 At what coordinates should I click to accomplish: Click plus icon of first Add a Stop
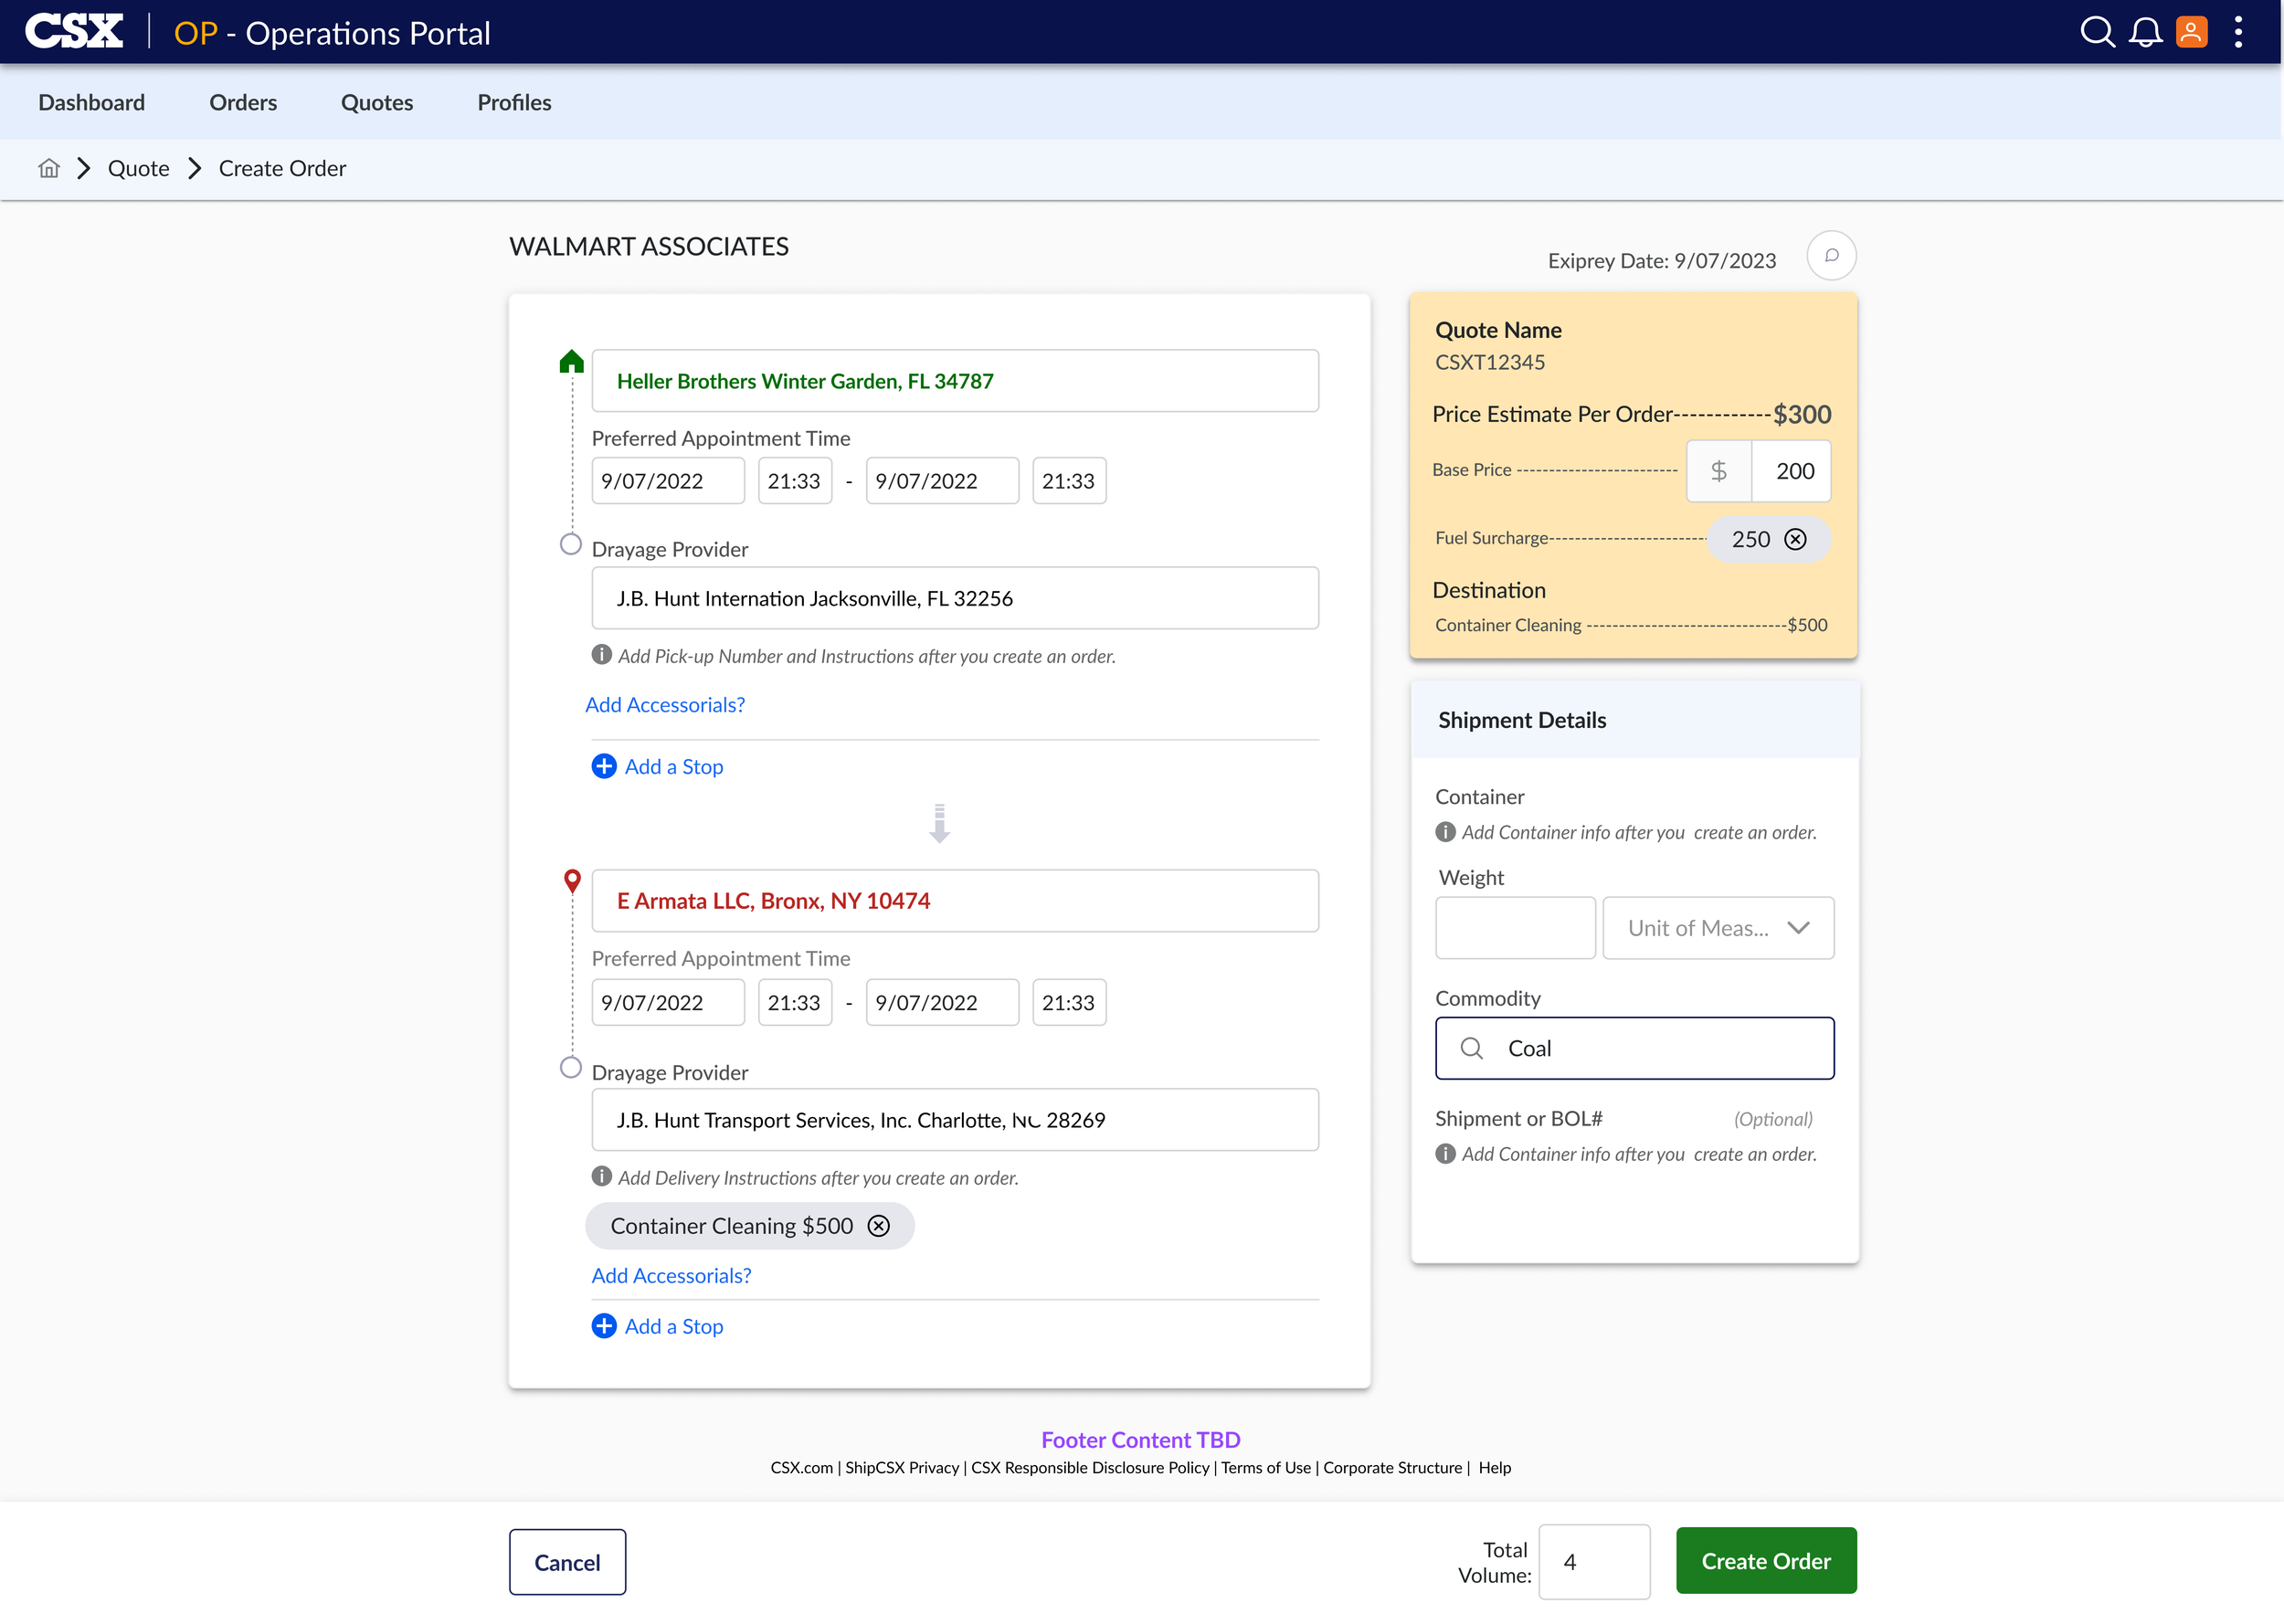point(604,766)
